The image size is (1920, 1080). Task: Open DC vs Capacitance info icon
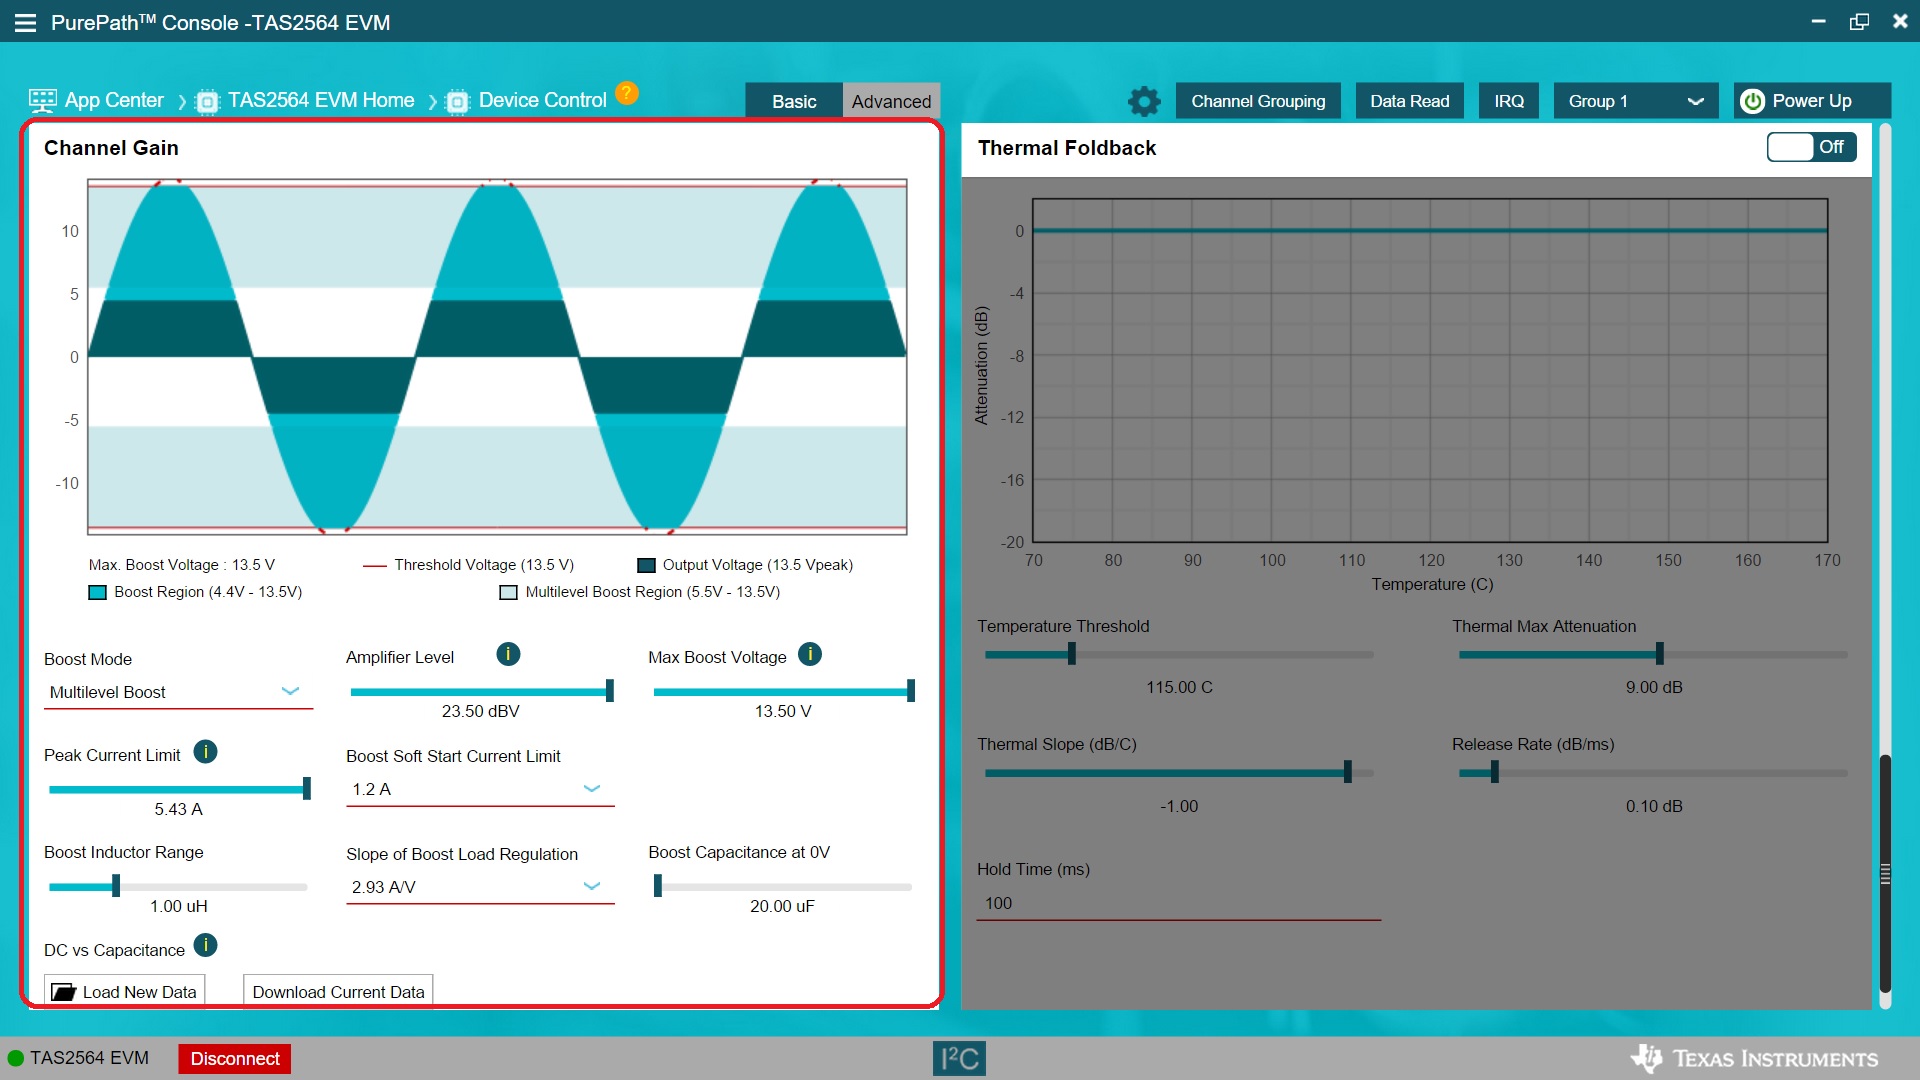[205, 946]
